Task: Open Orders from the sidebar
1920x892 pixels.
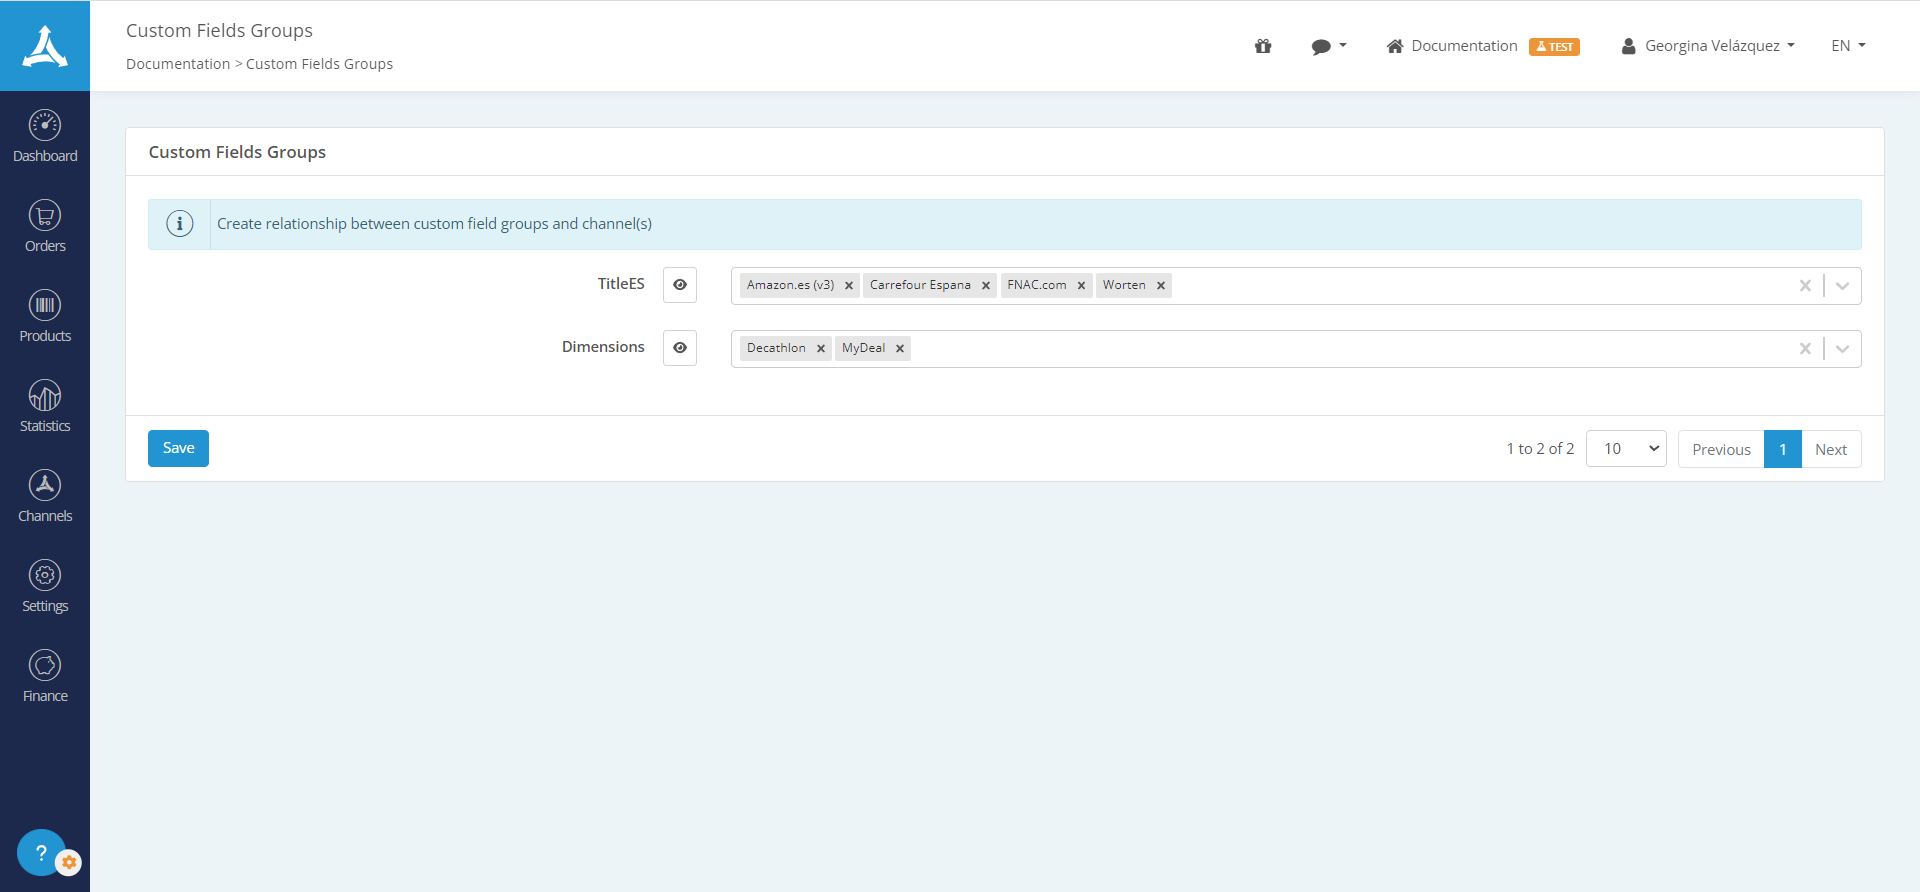Action: click(x=45, y=226)
